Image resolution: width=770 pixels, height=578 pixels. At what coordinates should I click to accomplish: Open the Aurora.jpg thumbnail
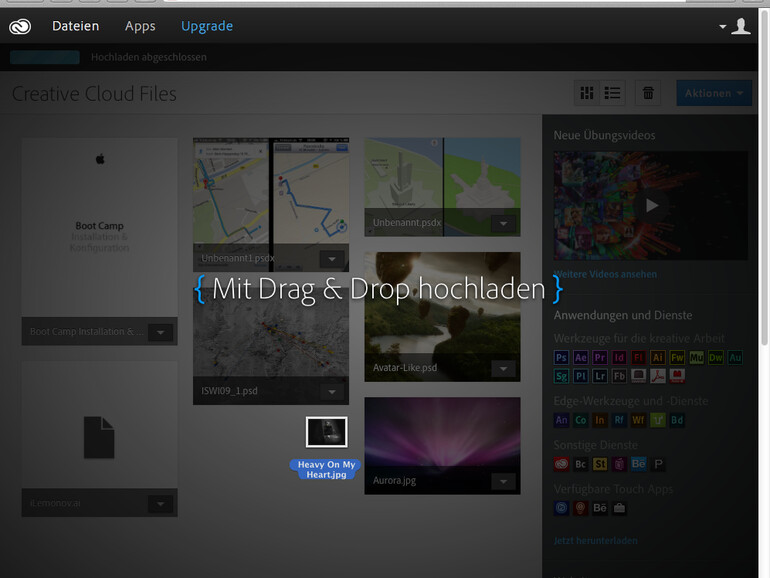pyautogui.click(x=442, y=432)
